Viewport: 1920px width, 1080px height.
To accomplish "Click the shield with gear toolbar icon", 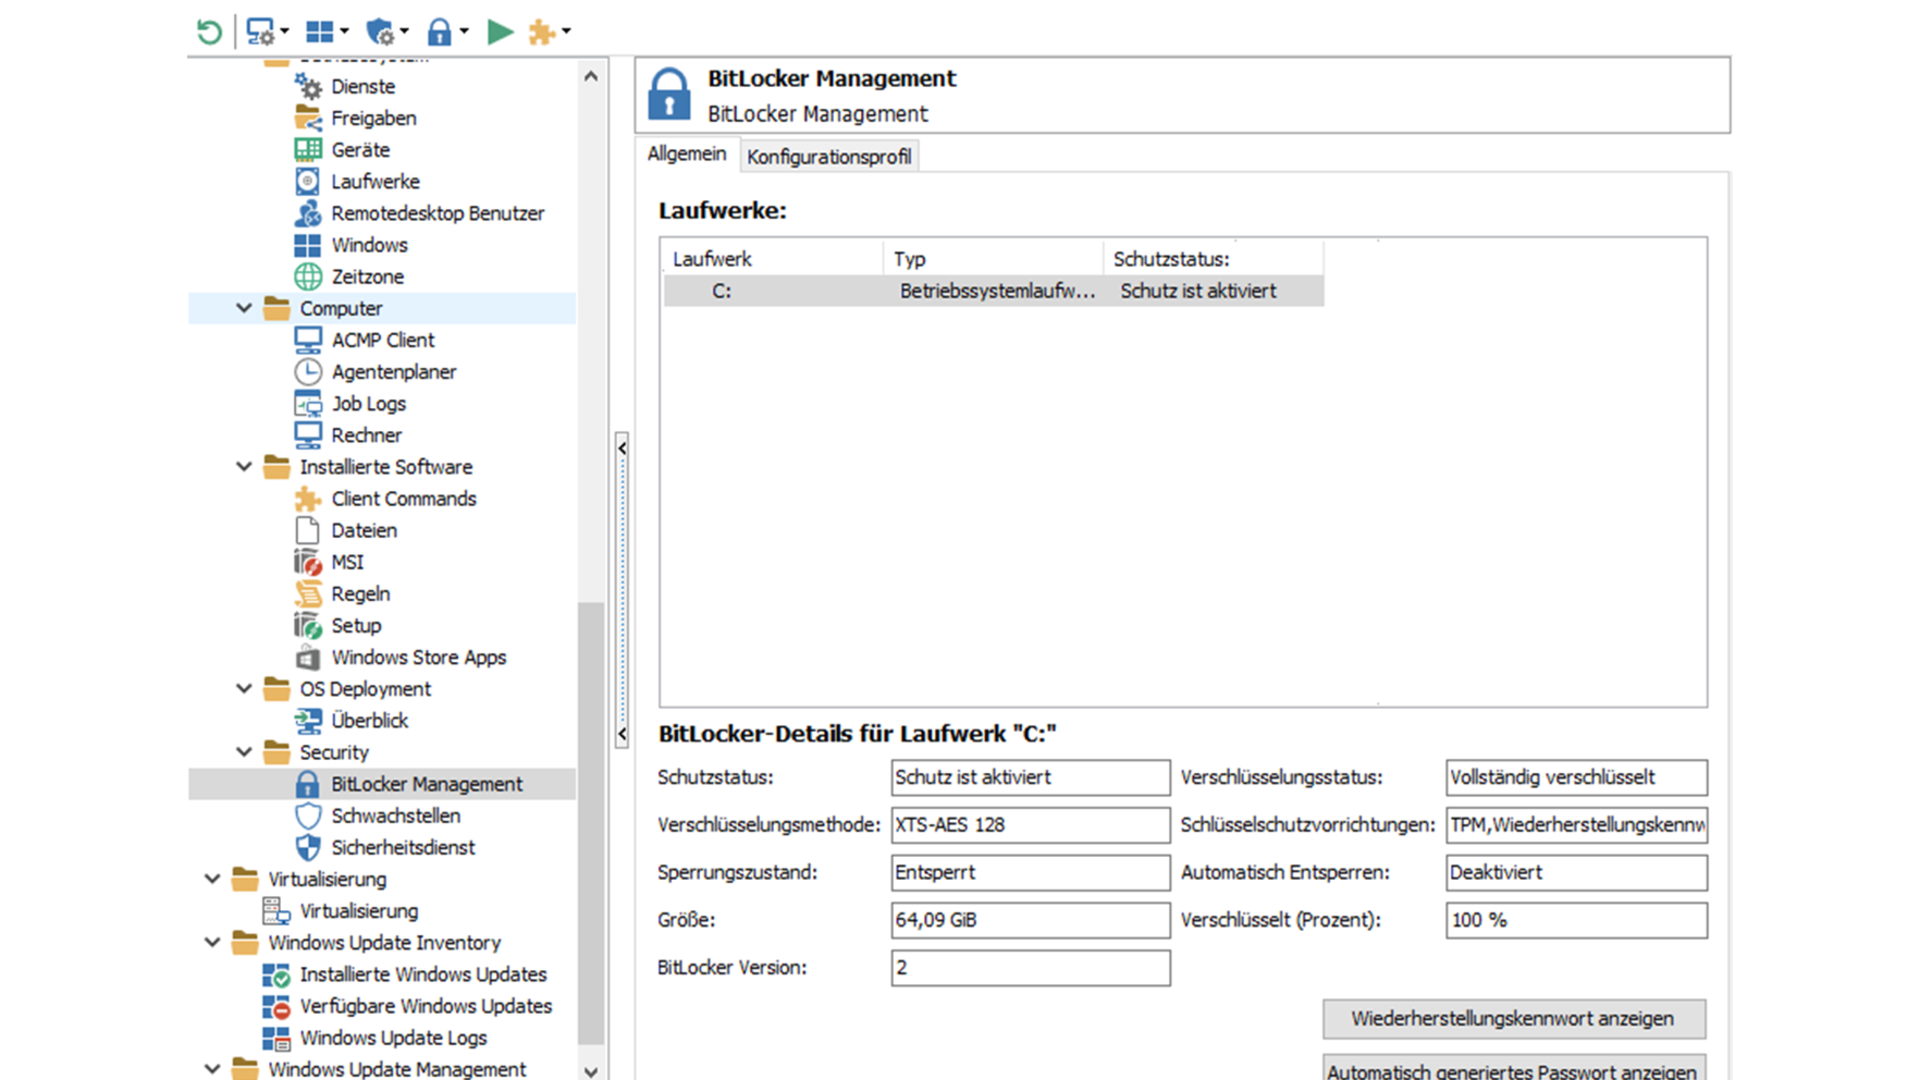I will (x=380, y=32).
